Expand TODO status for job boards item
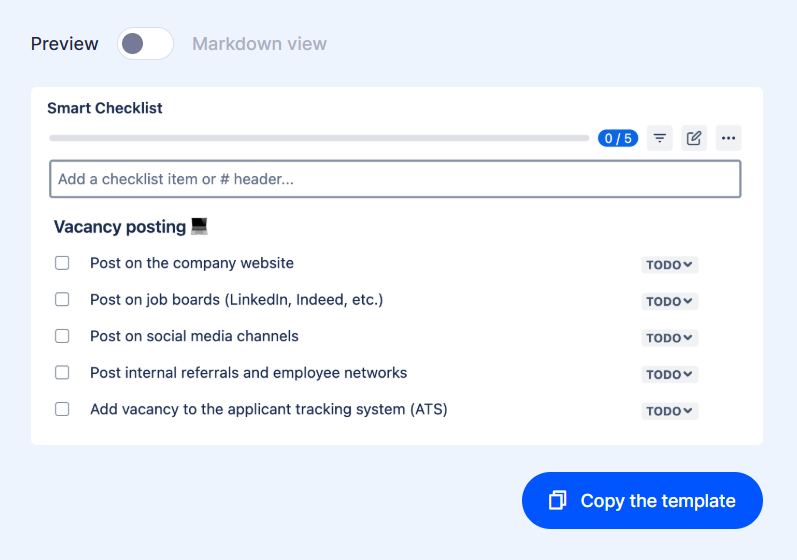The height and width of the screenshot is (560, 797). [669, 301]
